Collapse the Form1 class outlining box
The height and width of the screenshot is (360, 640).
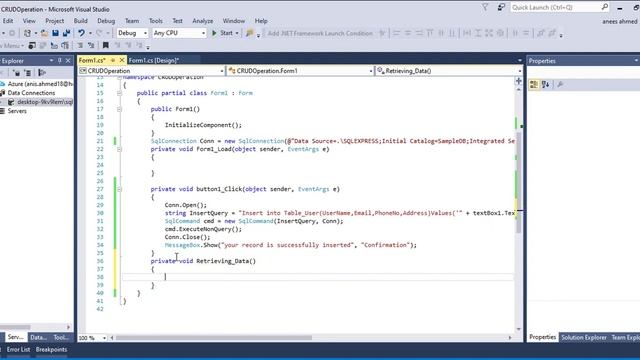[119, 93]
